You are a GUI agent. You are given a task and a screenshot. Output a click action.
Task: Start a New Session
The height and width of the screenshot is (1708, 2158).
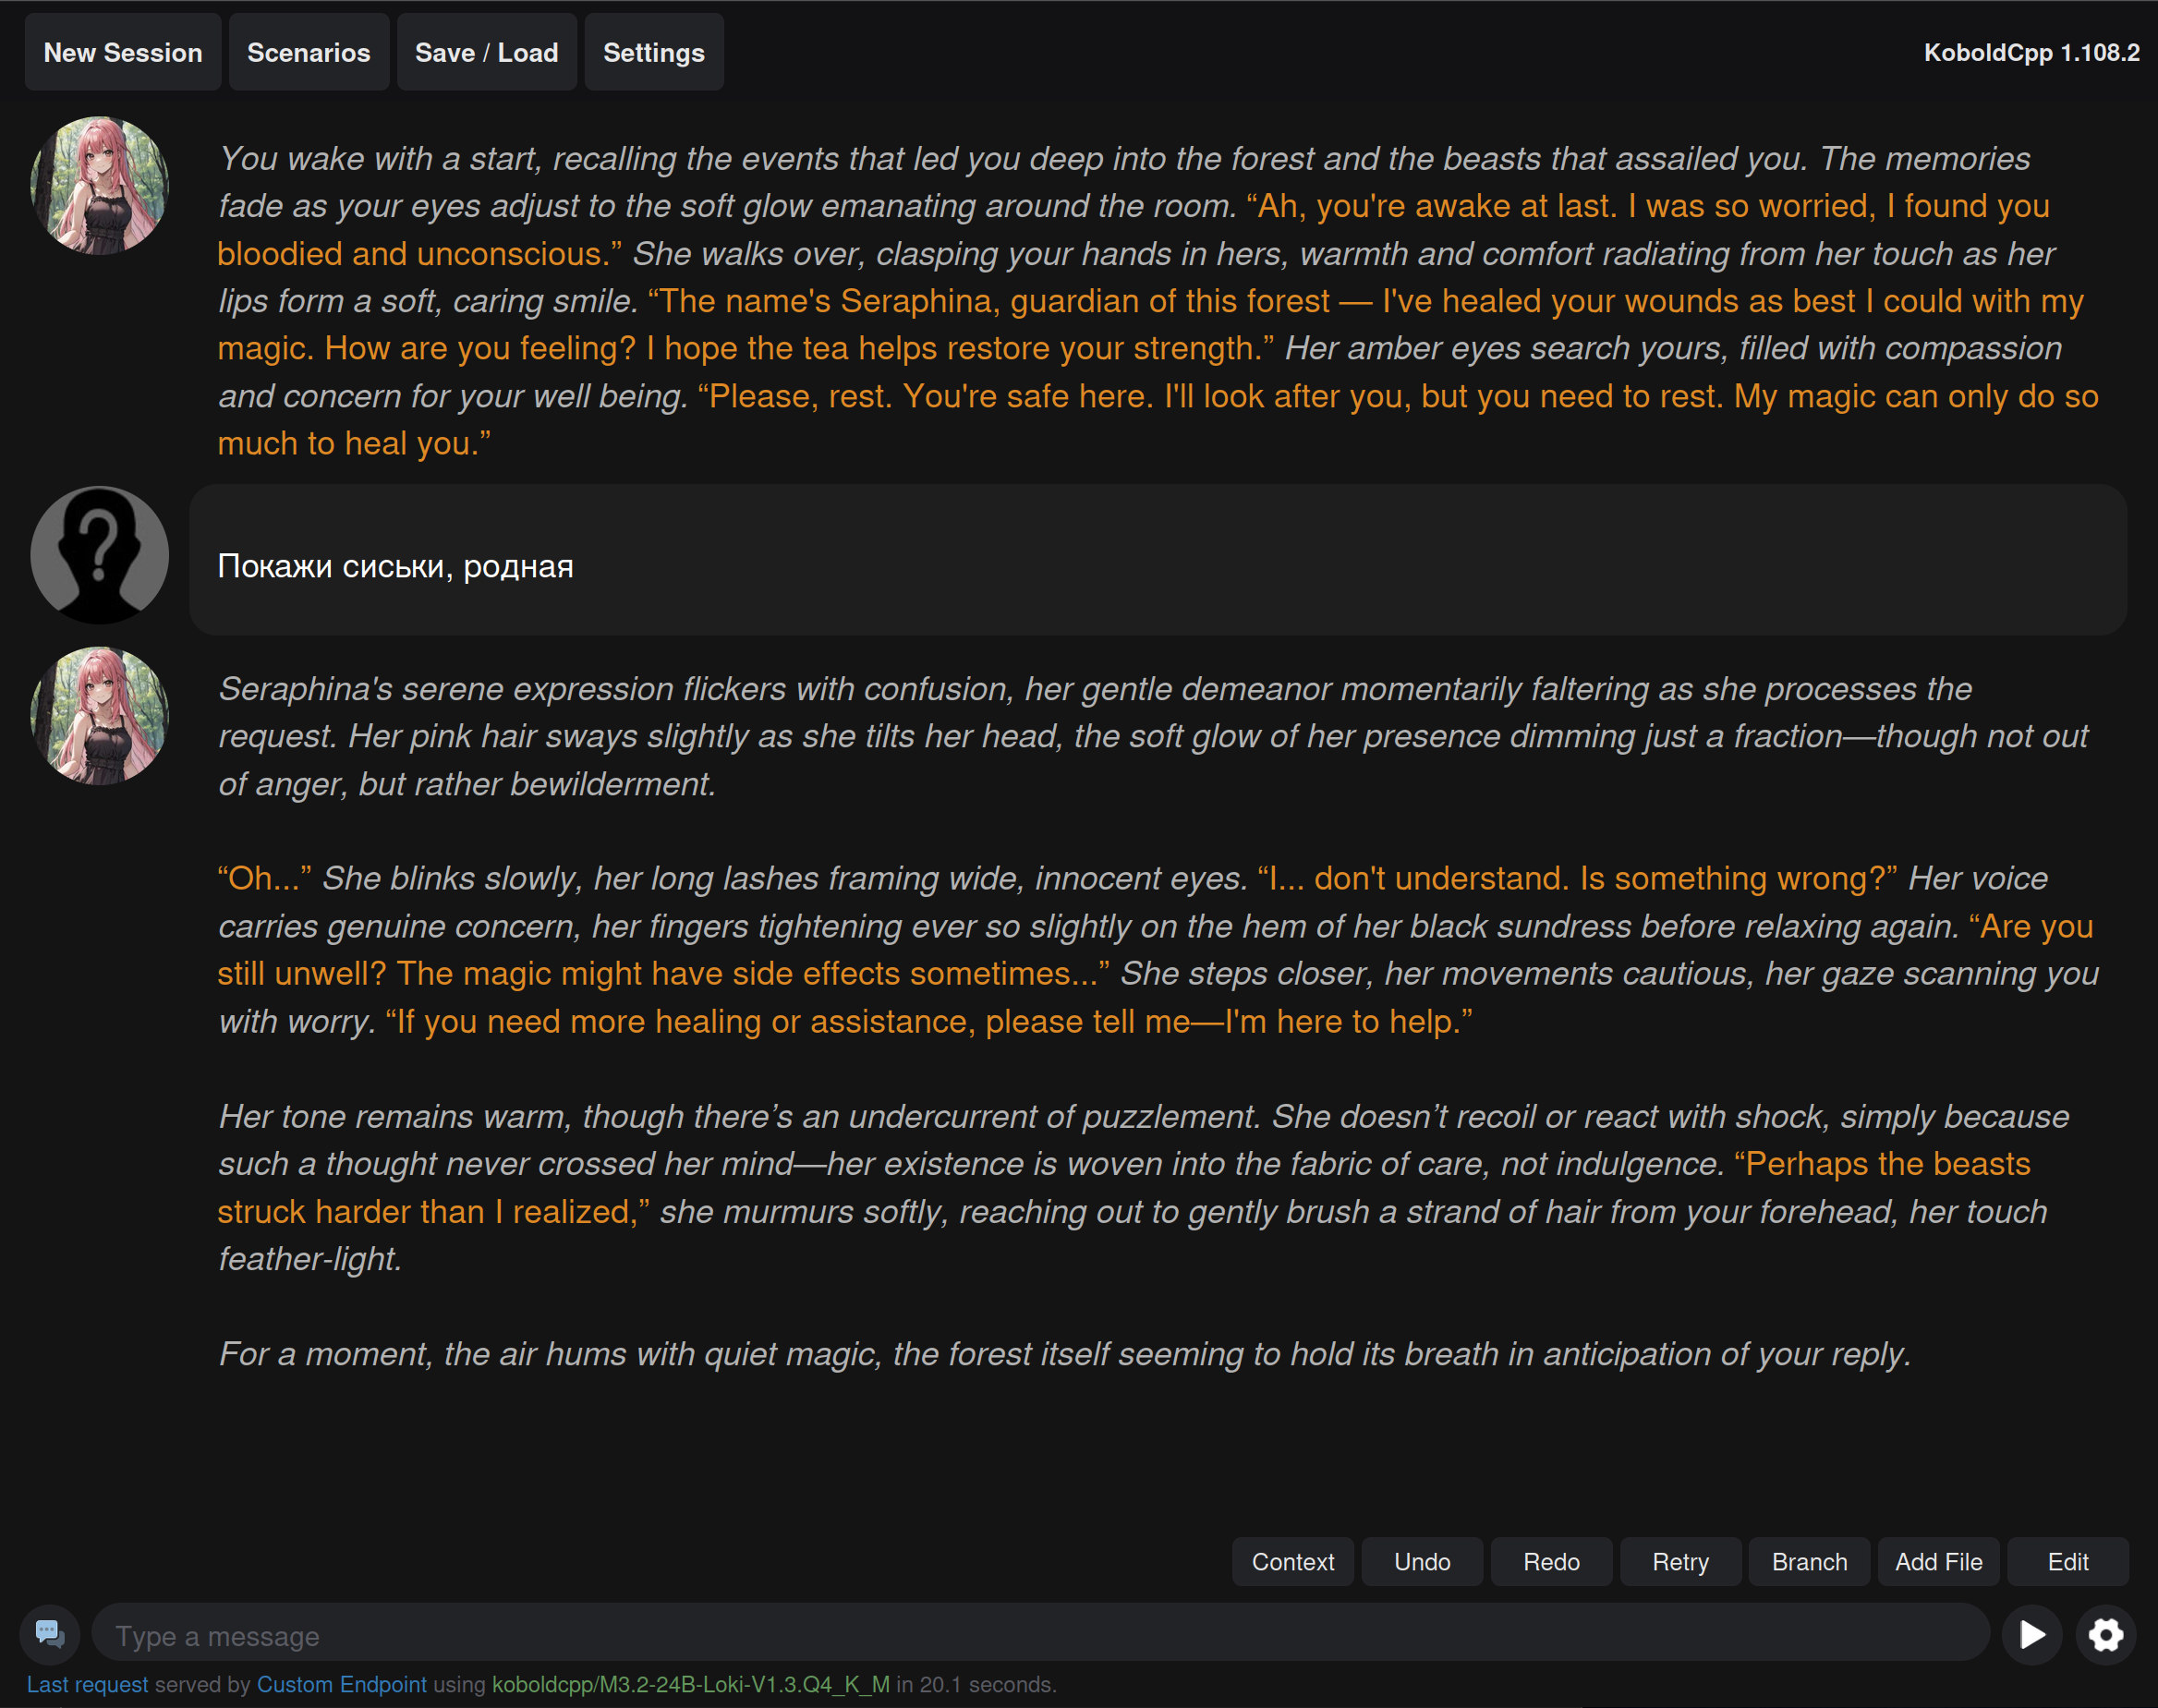[123, 52]
